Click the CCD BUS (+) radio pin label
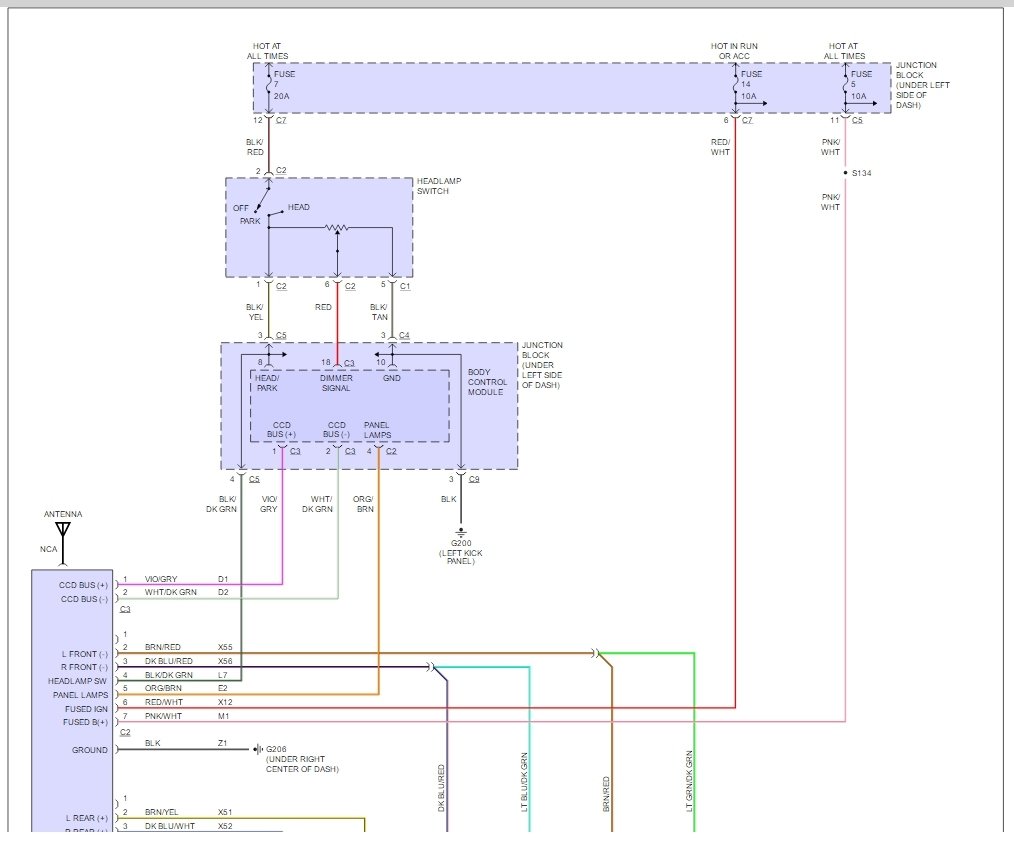Viewport: 1014px width, 850px height. 84,584
